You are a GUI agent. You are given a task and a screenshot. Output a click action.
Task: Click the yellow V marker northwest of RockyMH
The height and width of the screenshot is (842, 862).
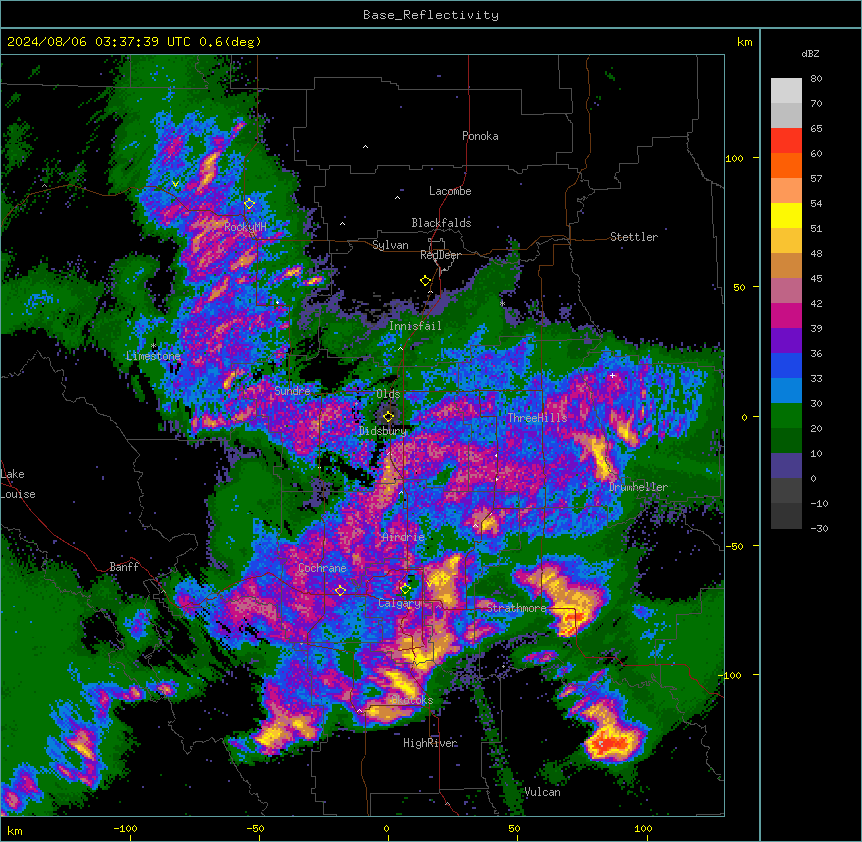[x=175, y=184]
